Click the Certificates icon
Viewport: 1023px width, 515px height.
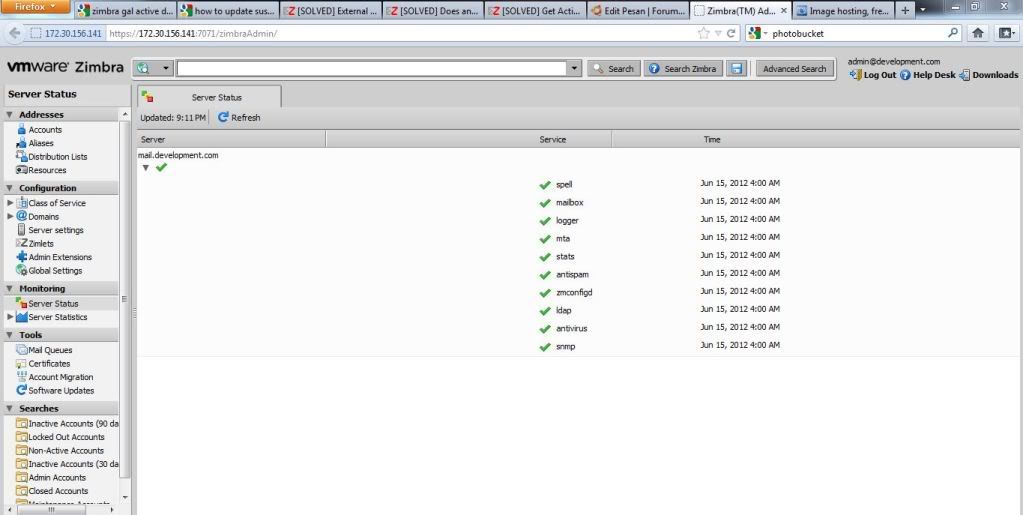[22, 364]
